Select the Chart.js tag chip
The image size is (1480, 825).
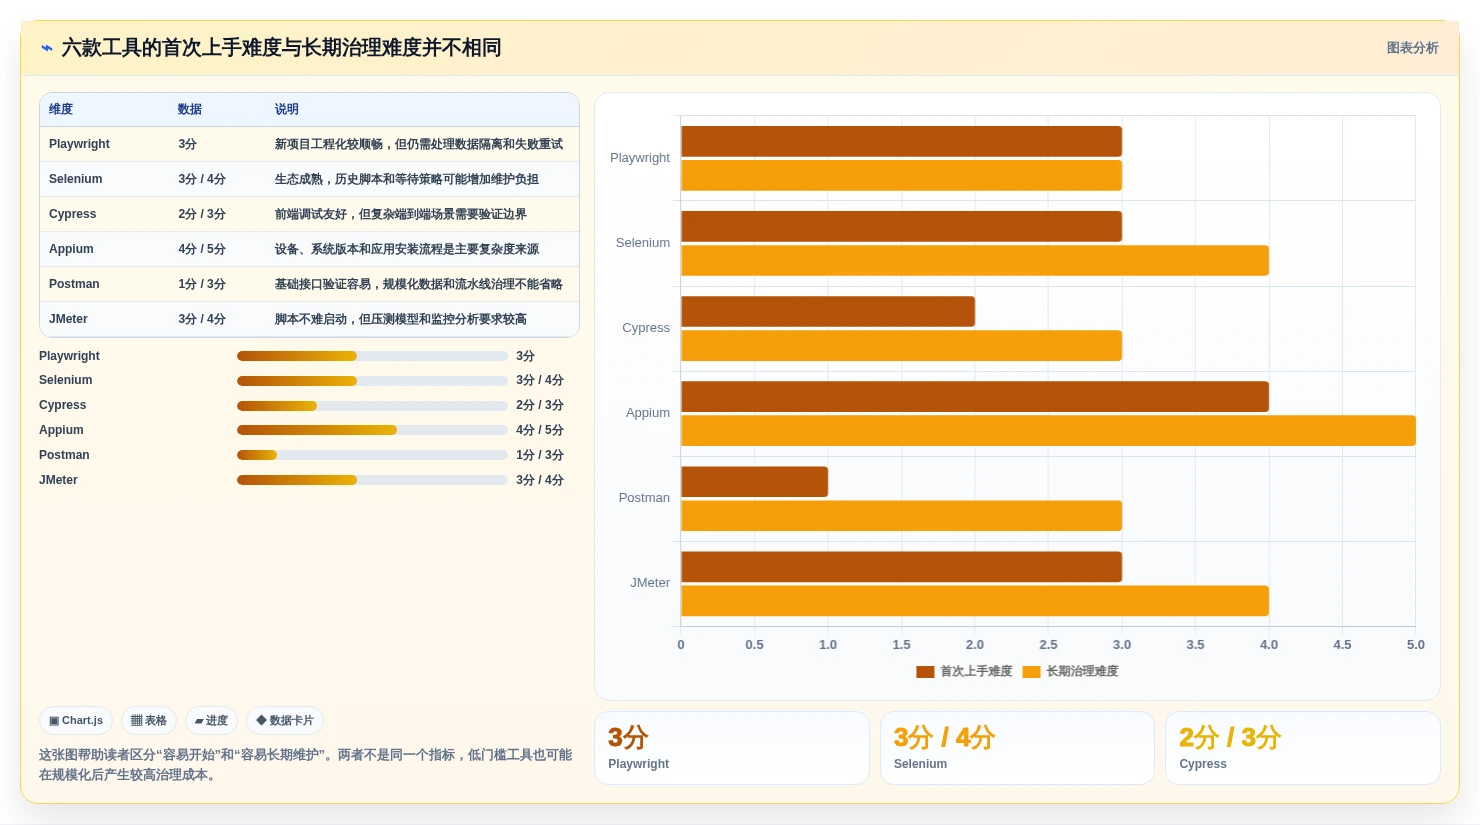[76, 720]
